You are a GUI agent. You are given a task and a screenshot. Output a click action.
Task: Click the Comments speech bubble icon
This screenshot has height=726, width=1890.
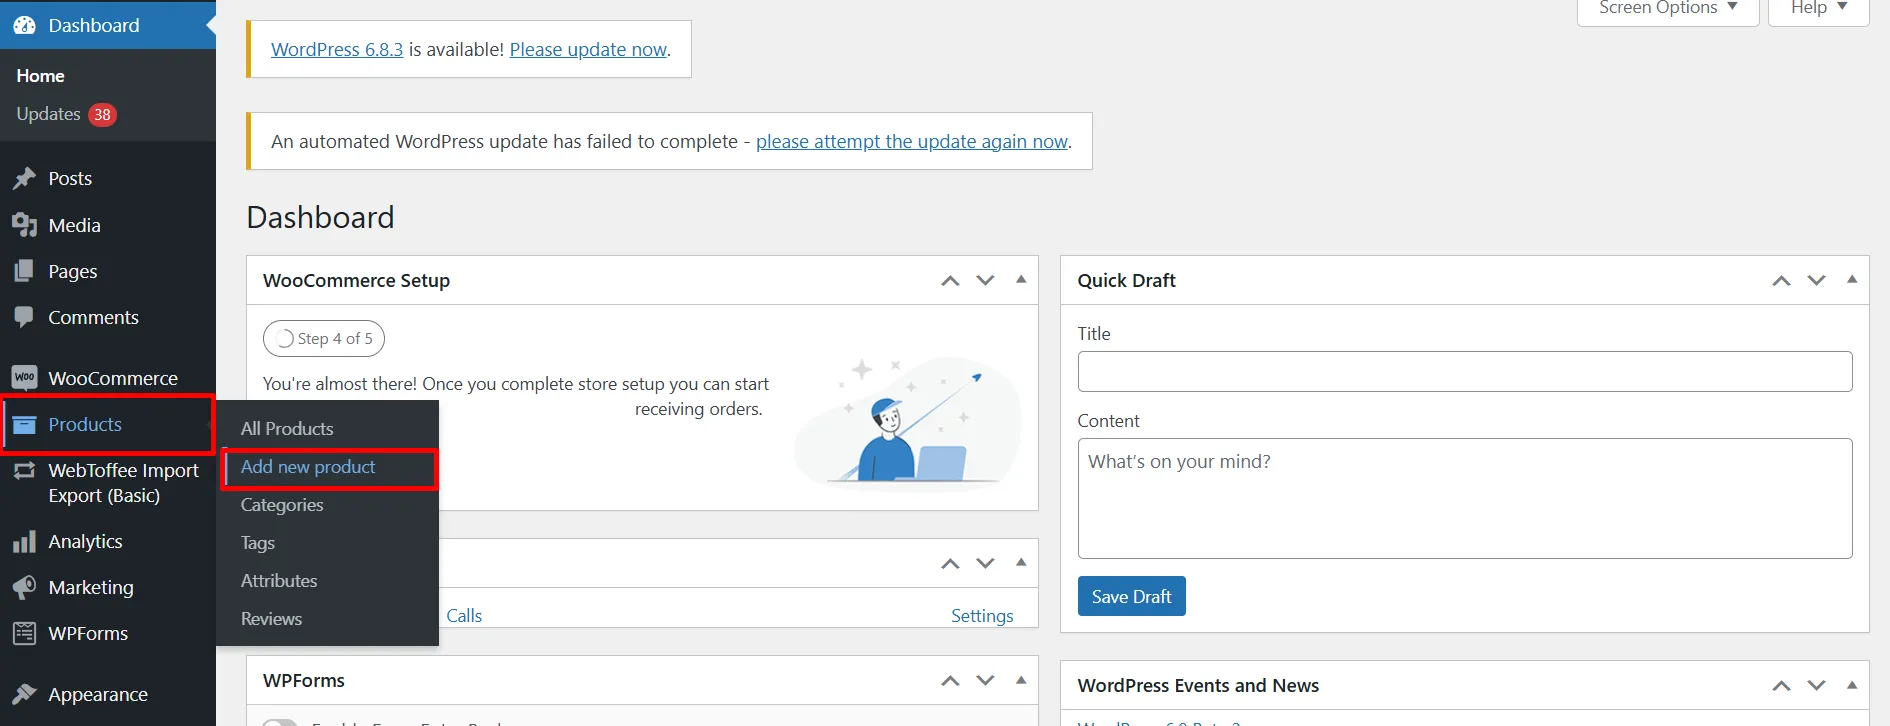click(24, 317)
